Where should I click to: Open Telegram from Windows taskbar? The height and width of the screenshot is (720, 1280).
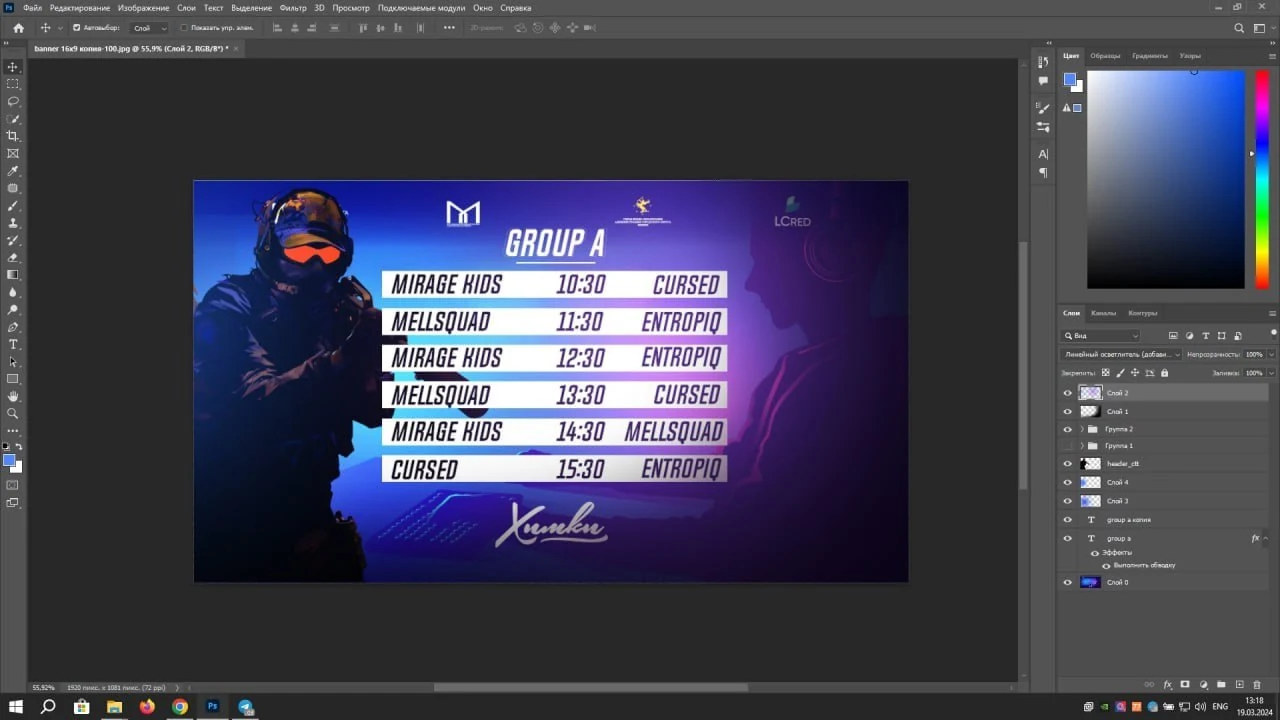tap(245, 707)
